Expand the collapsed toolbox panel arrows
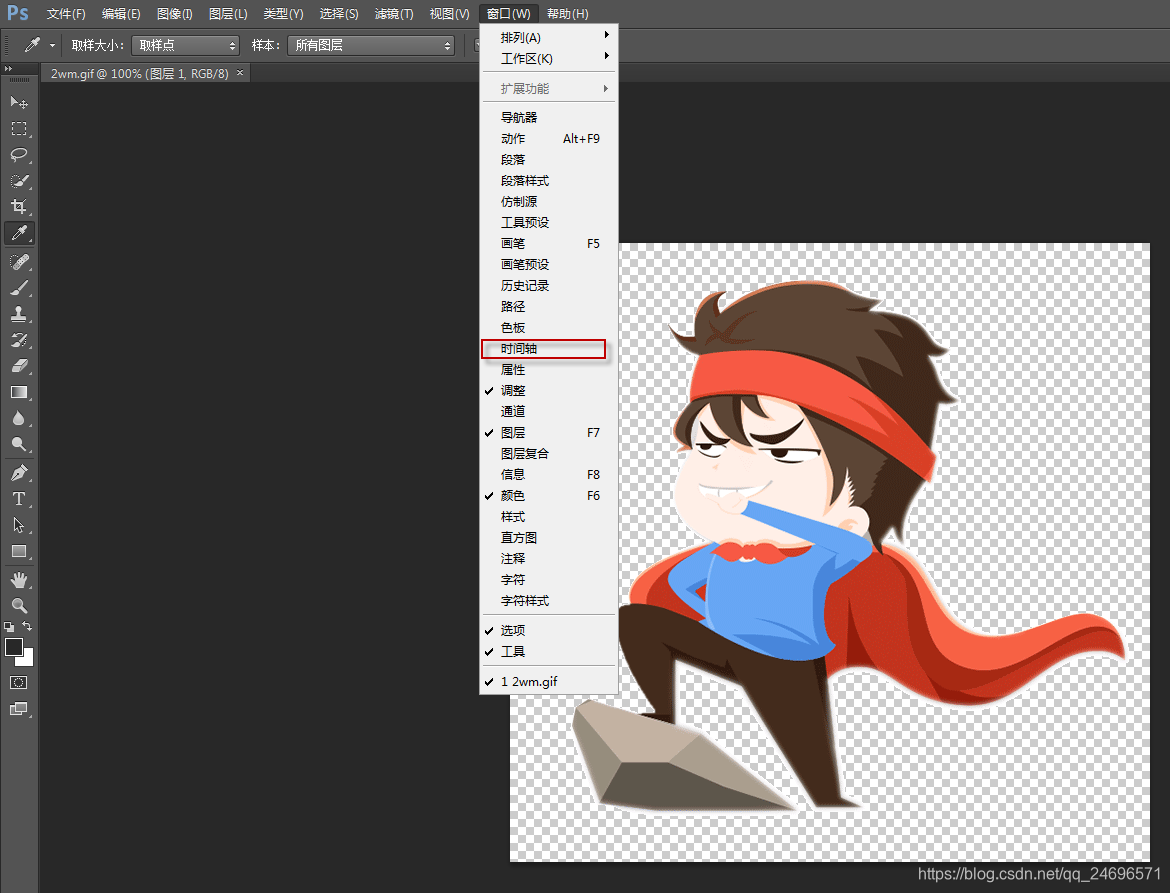Screen dimensions: 1170x893 pos(8,69)
